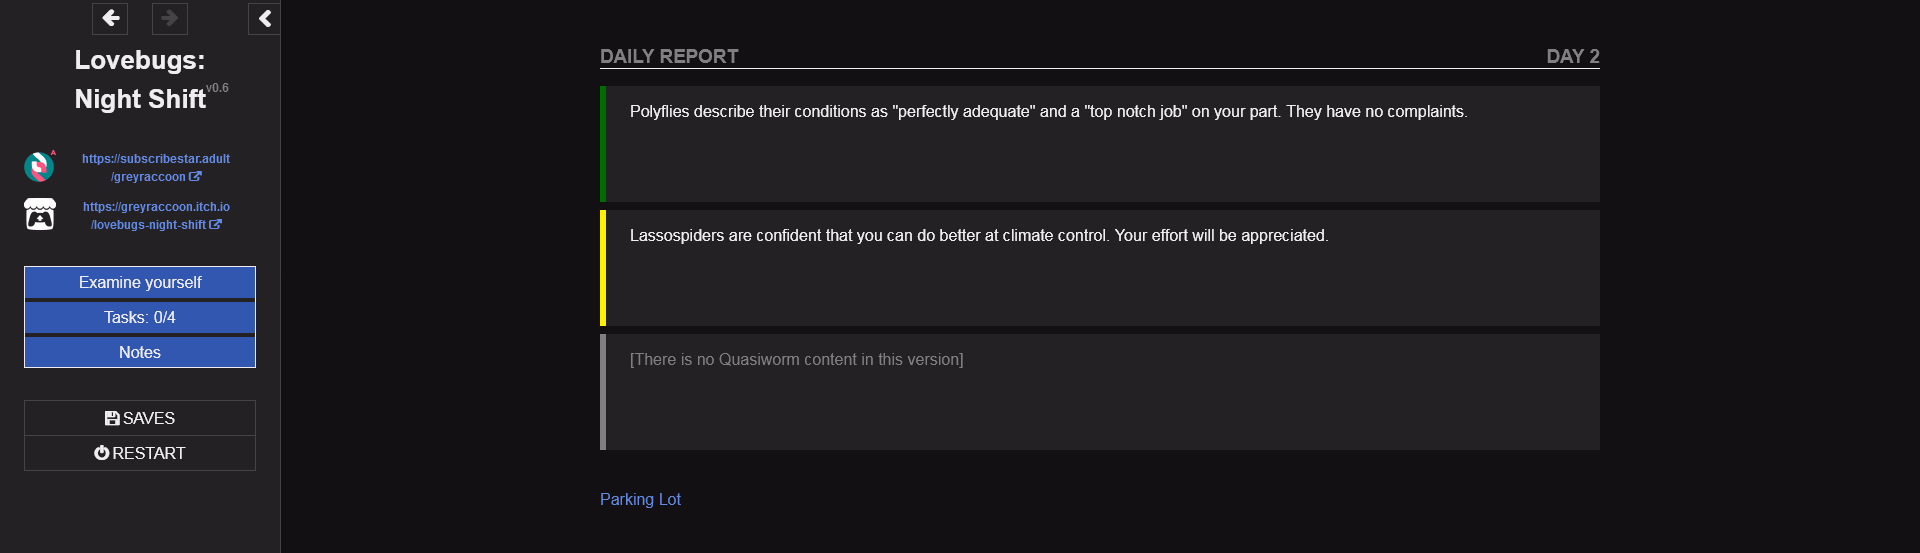Click the SubscribeStar logo icon
Image resolution: width=1920 pixels, height=553 pixels.
click(x=40, y=166)
